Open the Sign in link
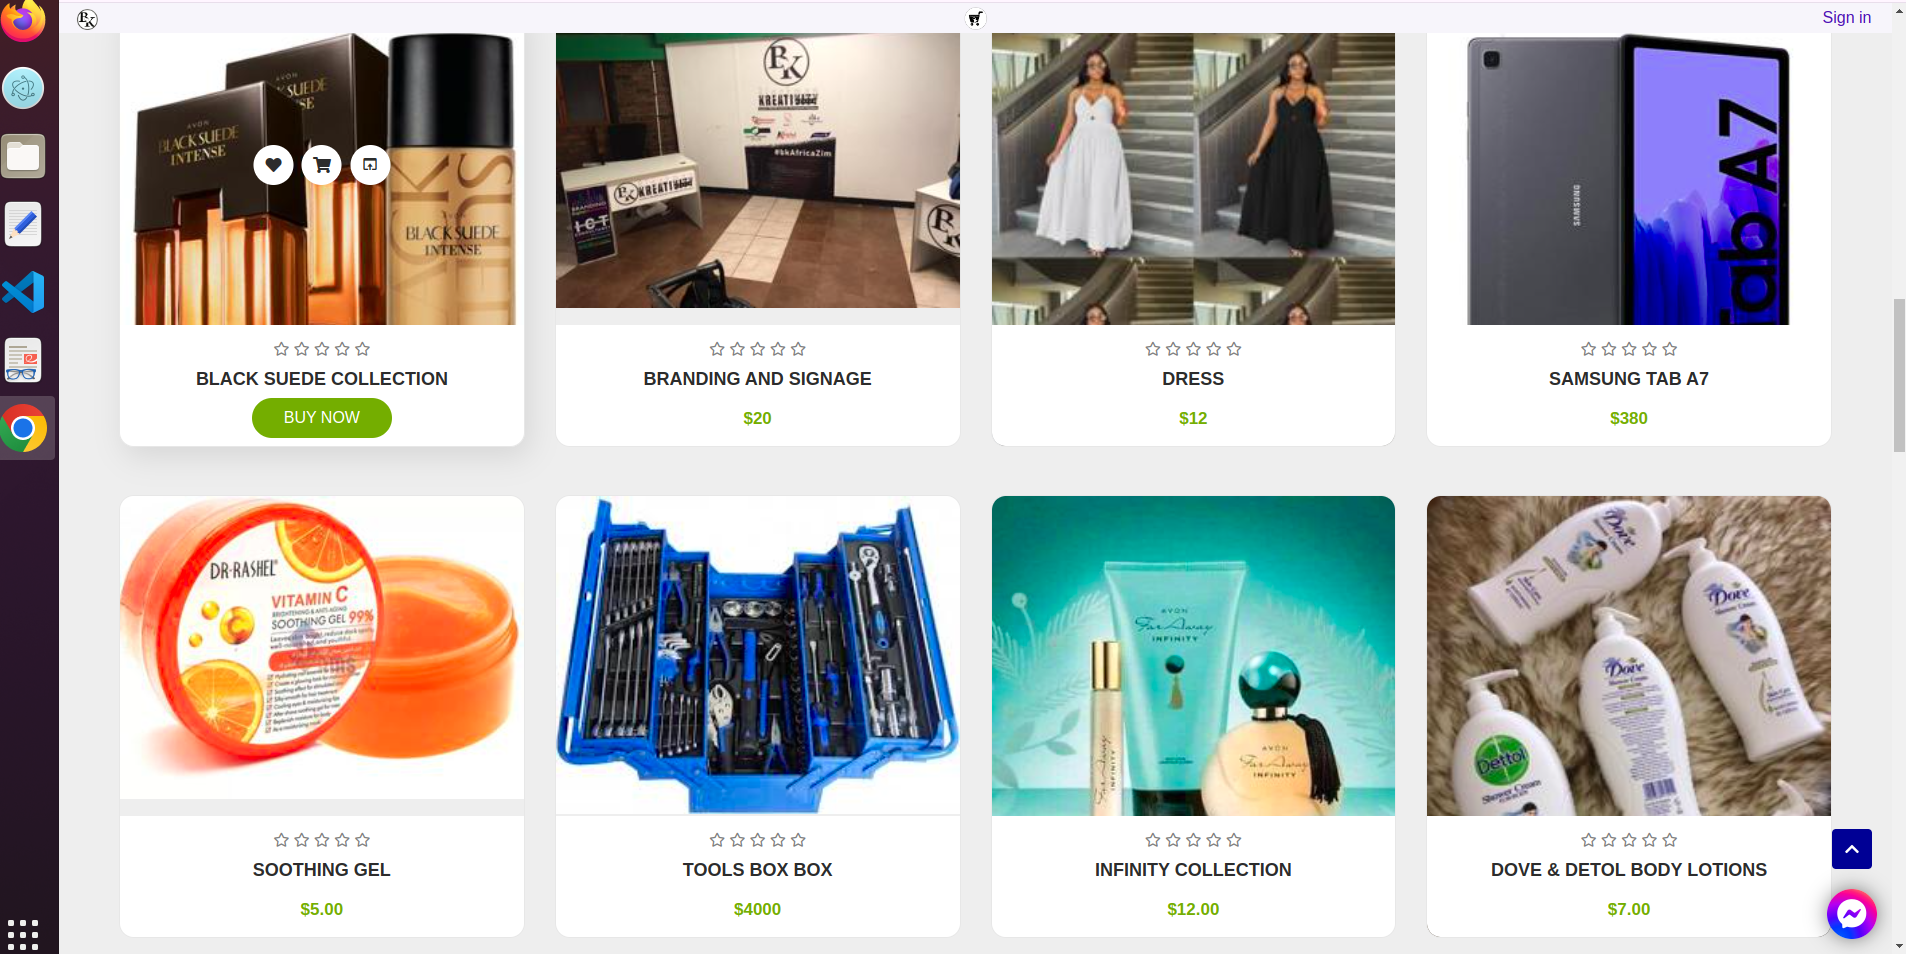The width and height of the screenshot is (1906, 954). click(1846, 17)
